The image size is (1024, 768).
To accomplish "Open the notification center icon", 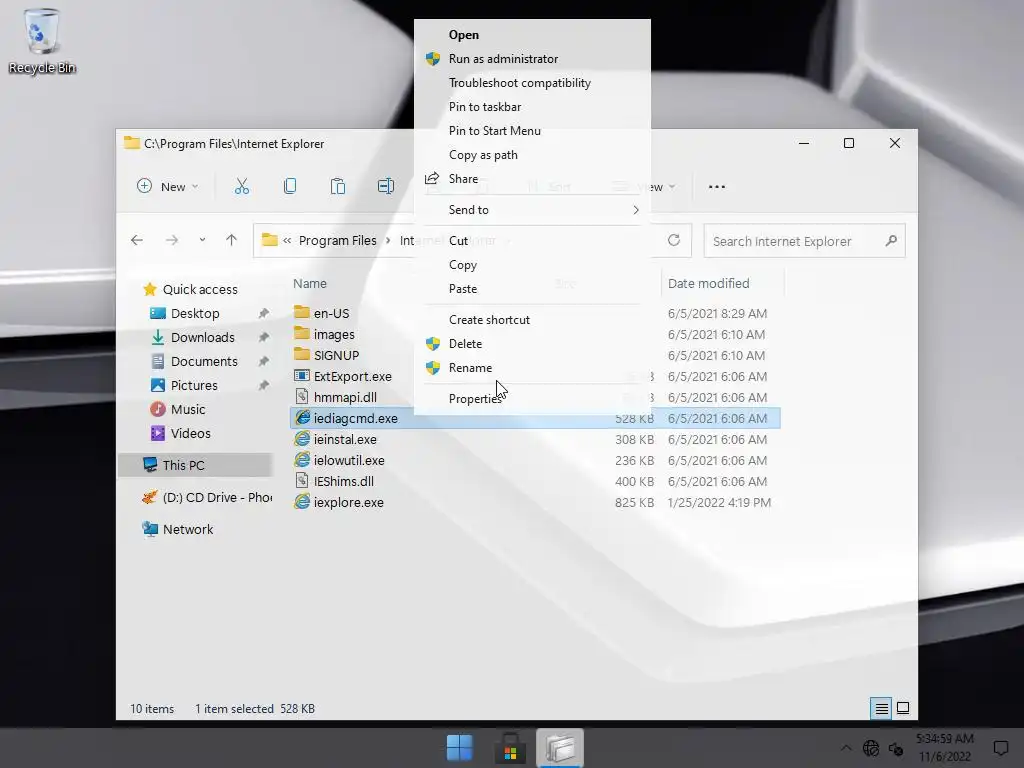I will [1000, 748].
